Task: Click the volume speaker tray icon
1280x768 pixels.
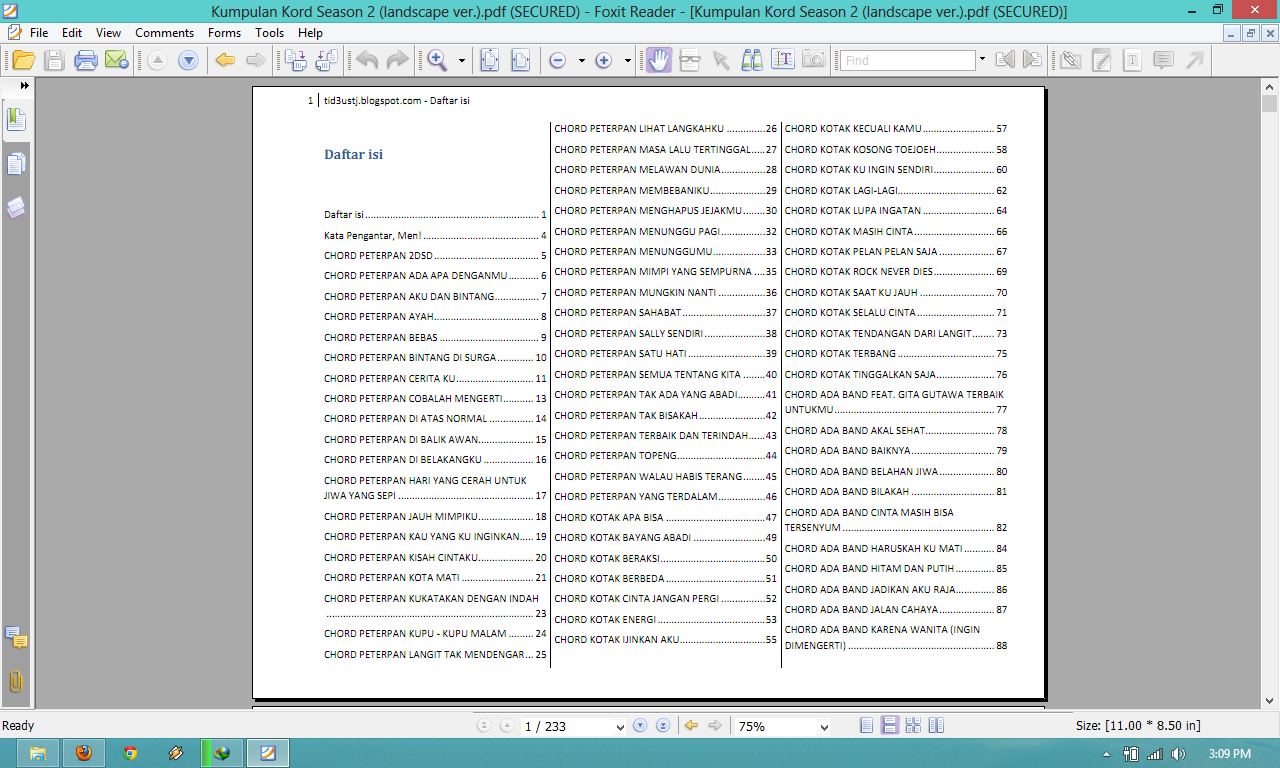Action: coord(1178,754)
